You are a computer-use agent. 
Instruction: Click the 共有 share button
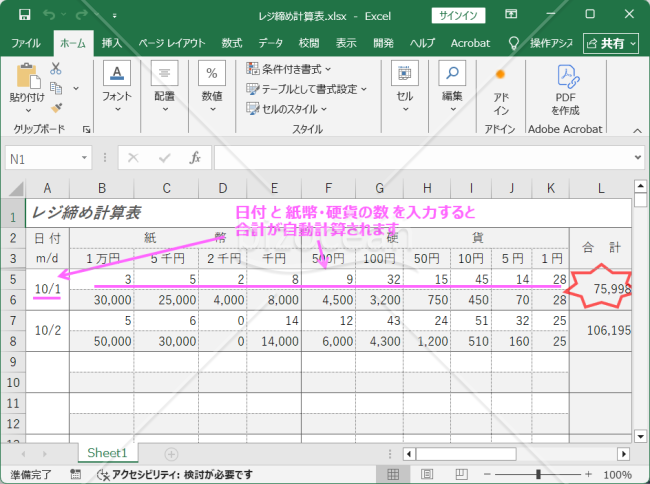coord(611,43)
